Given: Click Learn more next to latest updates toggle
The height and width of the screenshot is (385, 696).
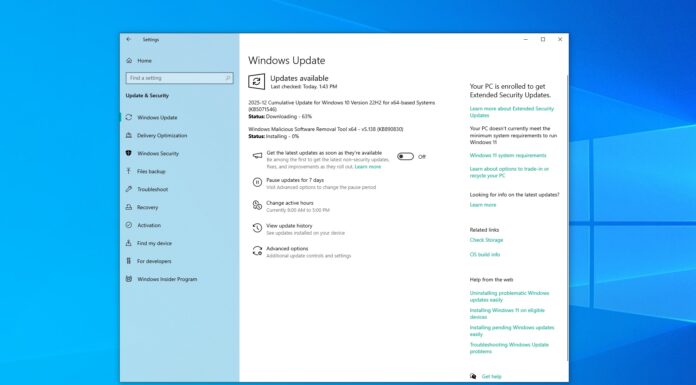Looking at the screenshot, I should (368, 167).
